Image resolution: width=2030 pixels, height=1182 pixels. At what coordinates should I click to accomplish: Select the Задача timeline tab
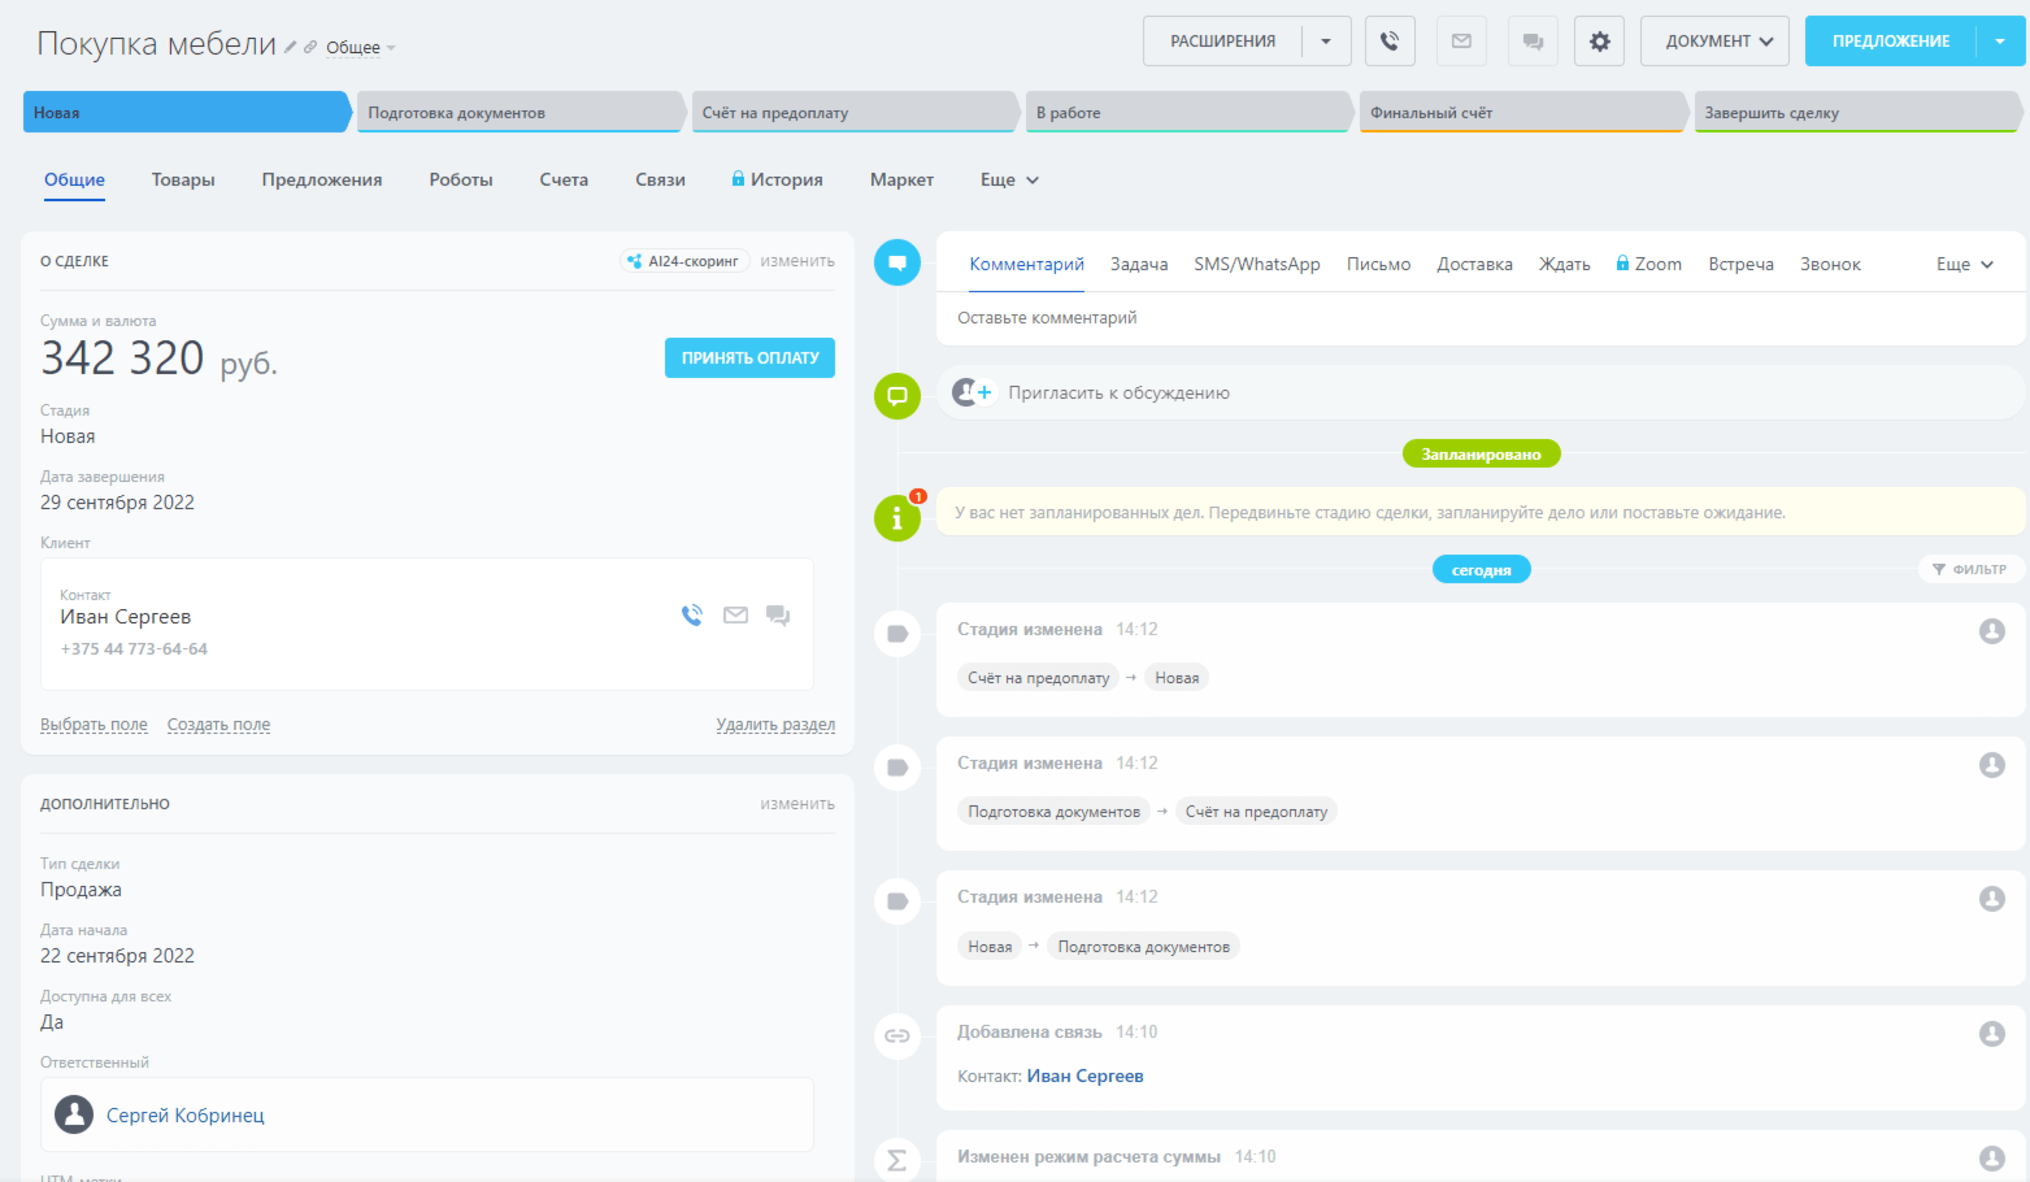point(1139,264)
